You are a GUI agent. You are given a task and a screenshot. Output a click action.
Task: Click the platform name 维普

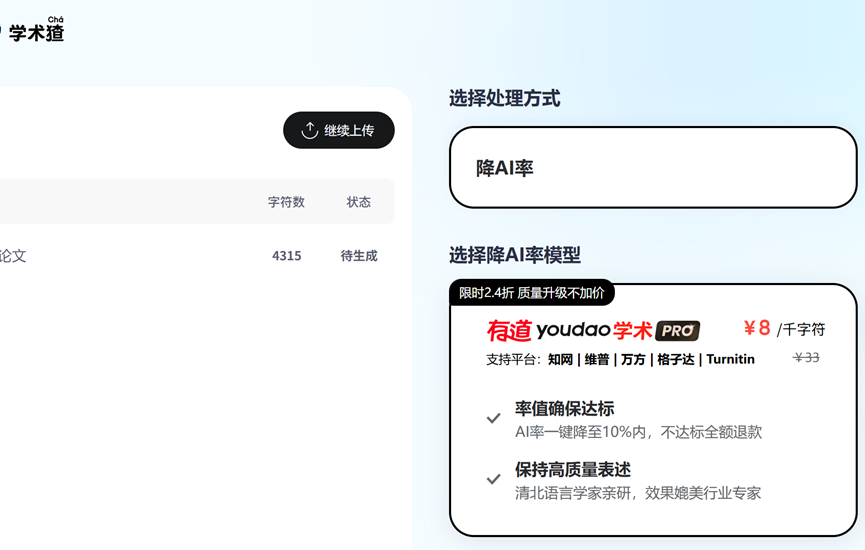597,360
